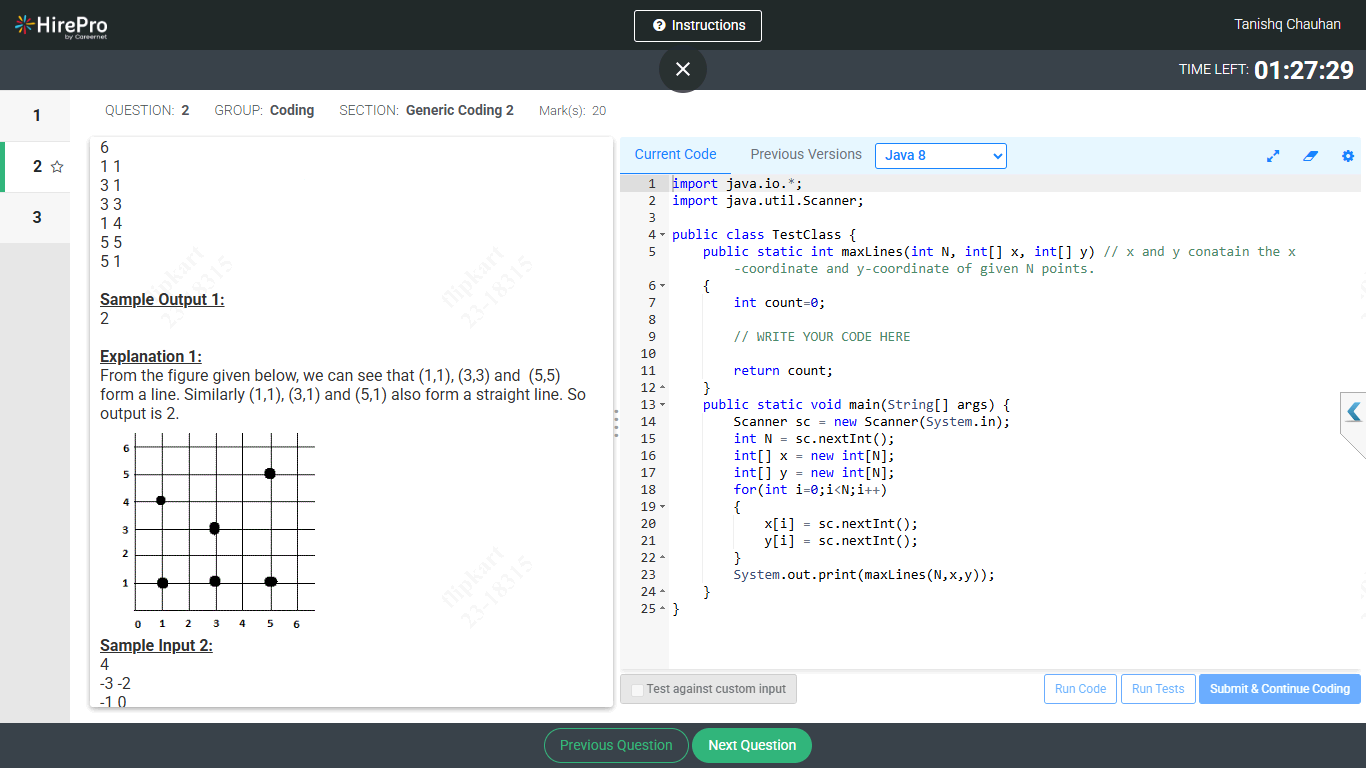The height and width of the screenshot is (768, 1366).
Task: Go to question 1 in sidebar
Action: click(37, 115)
